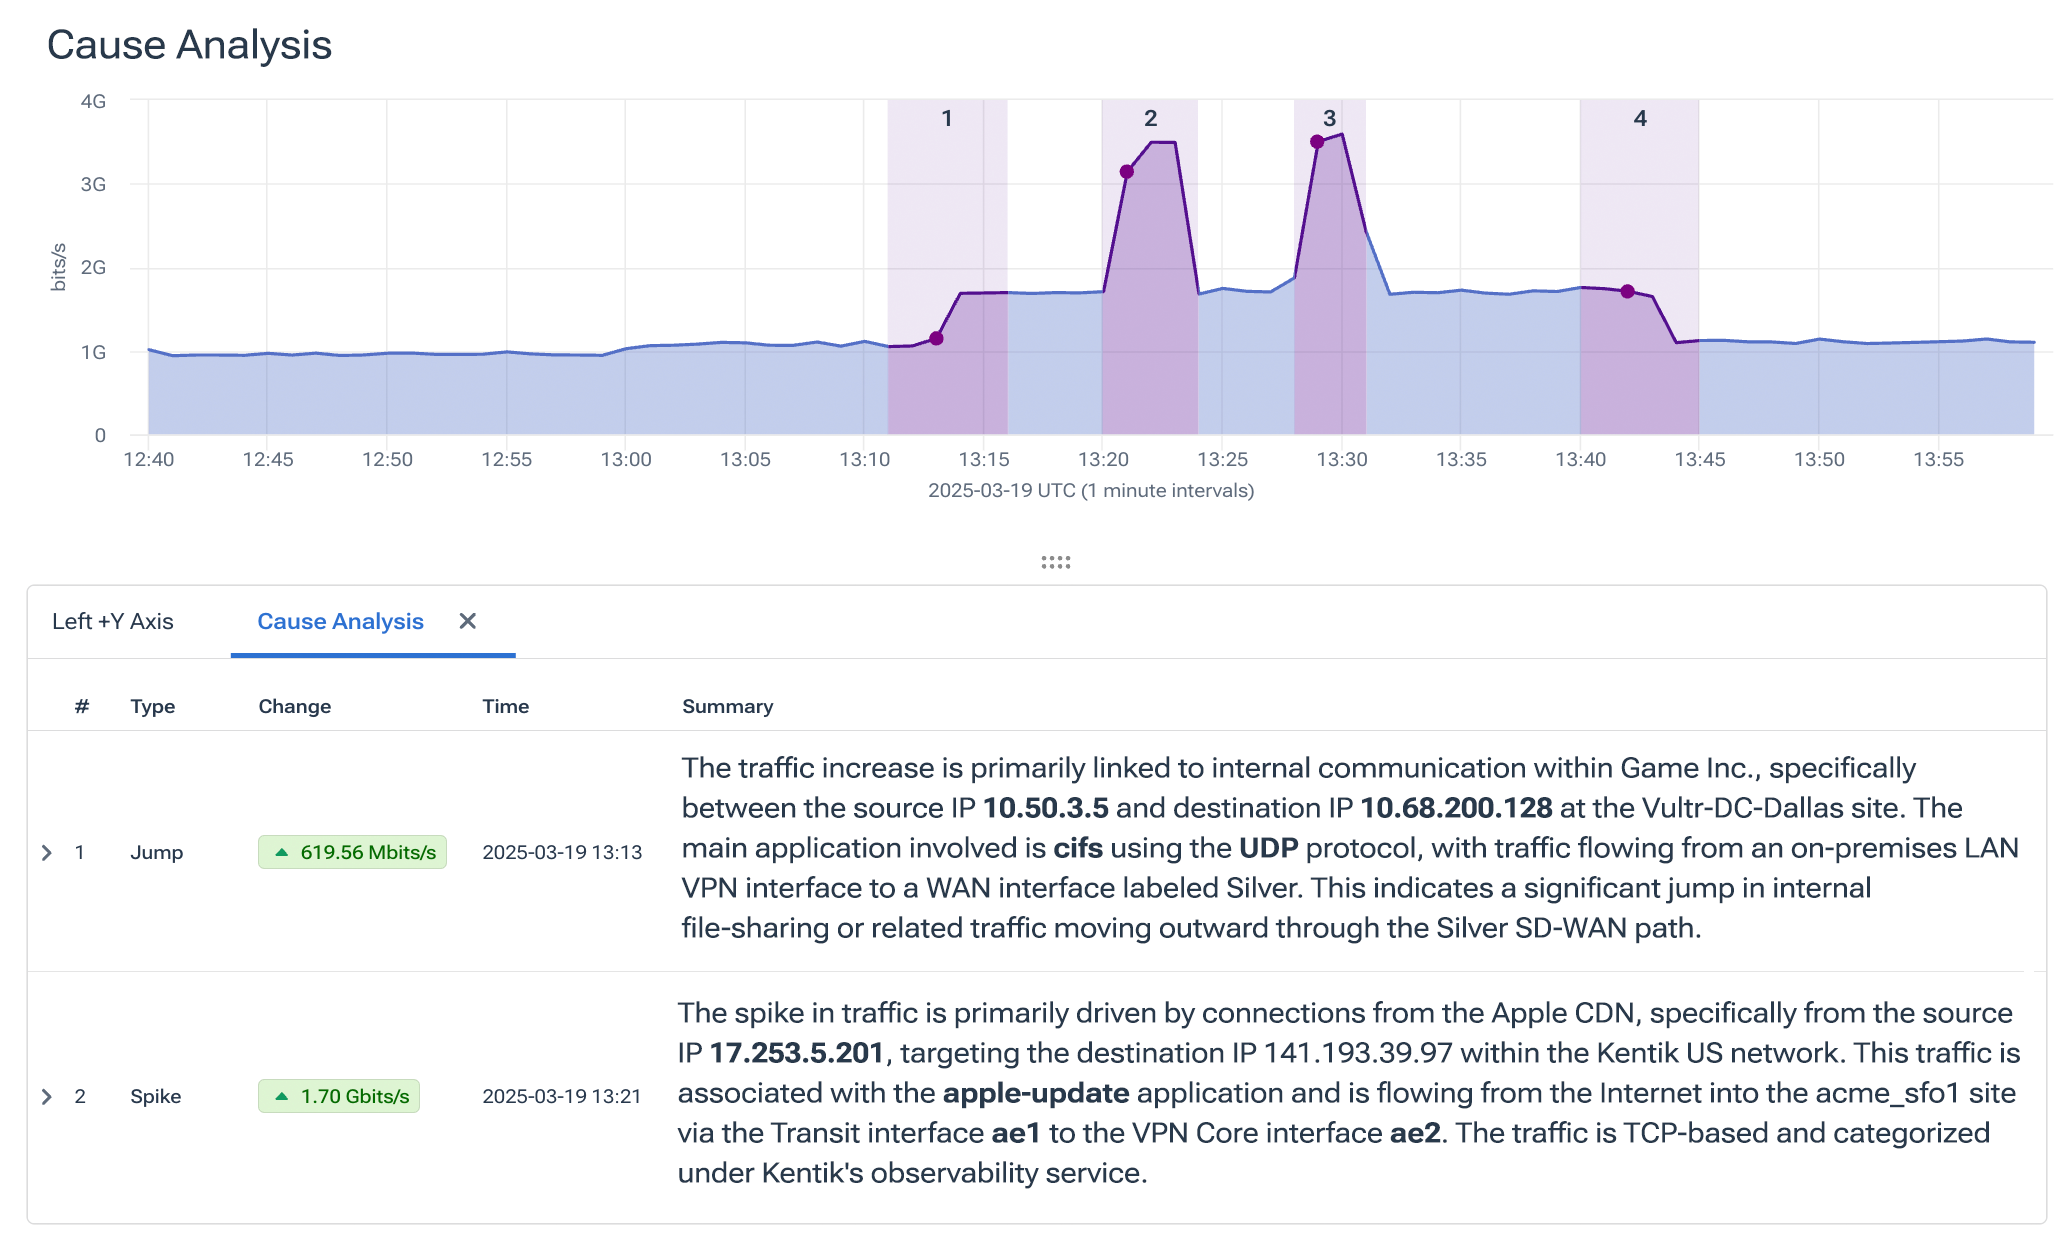Image resolution: width=2071 pixels, height=1256 pixels.
Task: Click the green 1.70 Gbits/s change badge
Action: [339, 1096]
